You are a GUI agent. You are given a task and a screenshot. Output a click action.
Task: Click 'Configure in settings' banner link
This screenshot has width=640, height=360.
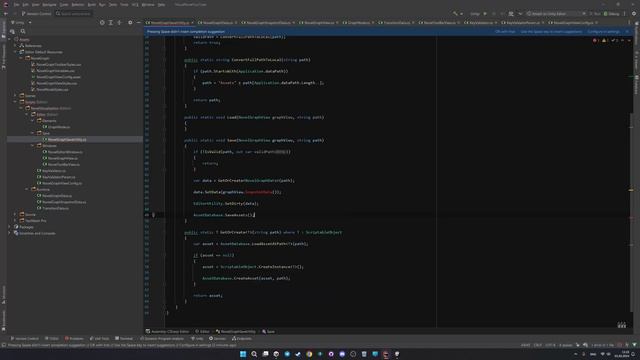603,31
